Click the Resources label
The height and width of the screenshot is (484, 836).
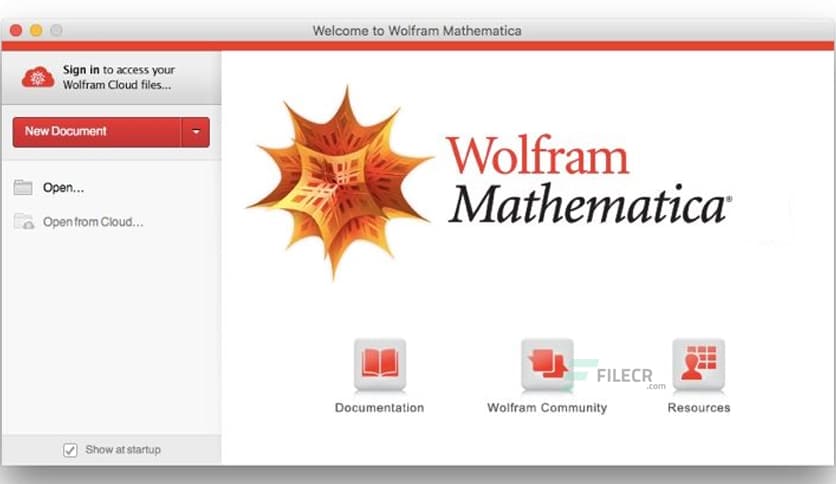point(699,408)
